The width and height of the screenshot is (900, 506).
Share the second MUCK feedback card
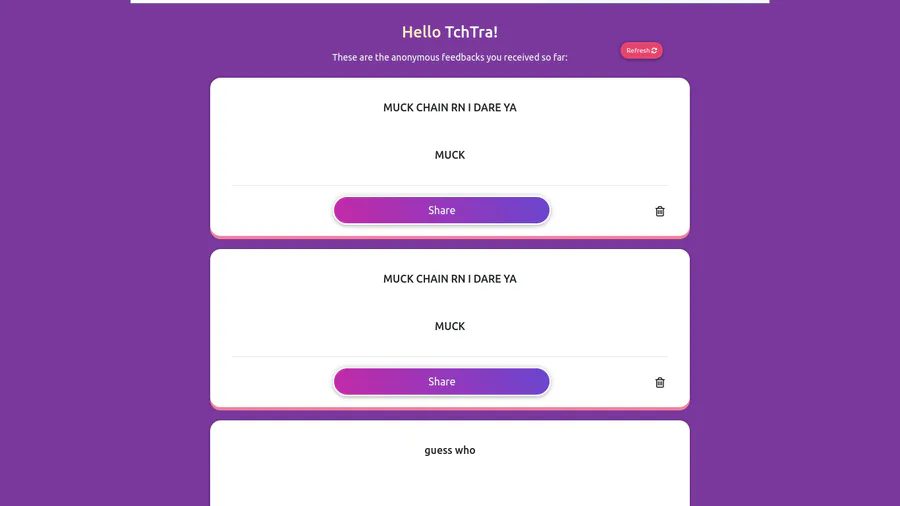pos(441,382)
